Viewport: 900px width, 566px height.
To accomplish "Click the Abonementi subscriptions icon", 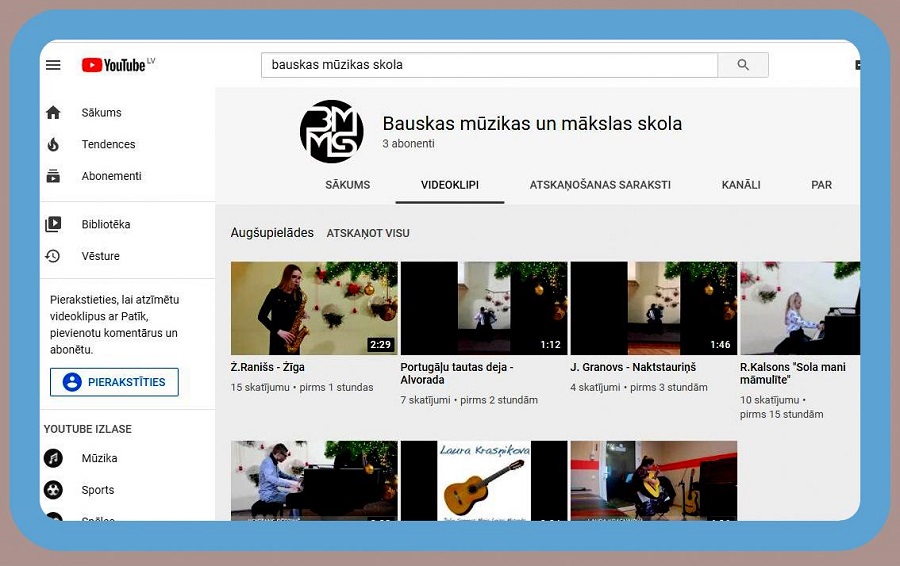I will 53,176.
